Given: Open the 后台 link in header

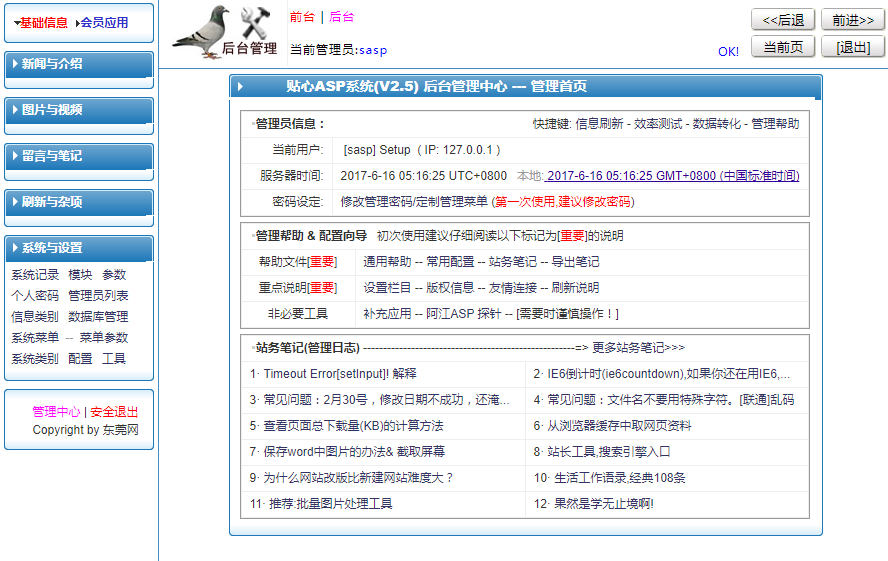Looking at the screenshot, I should click(341, 17).
